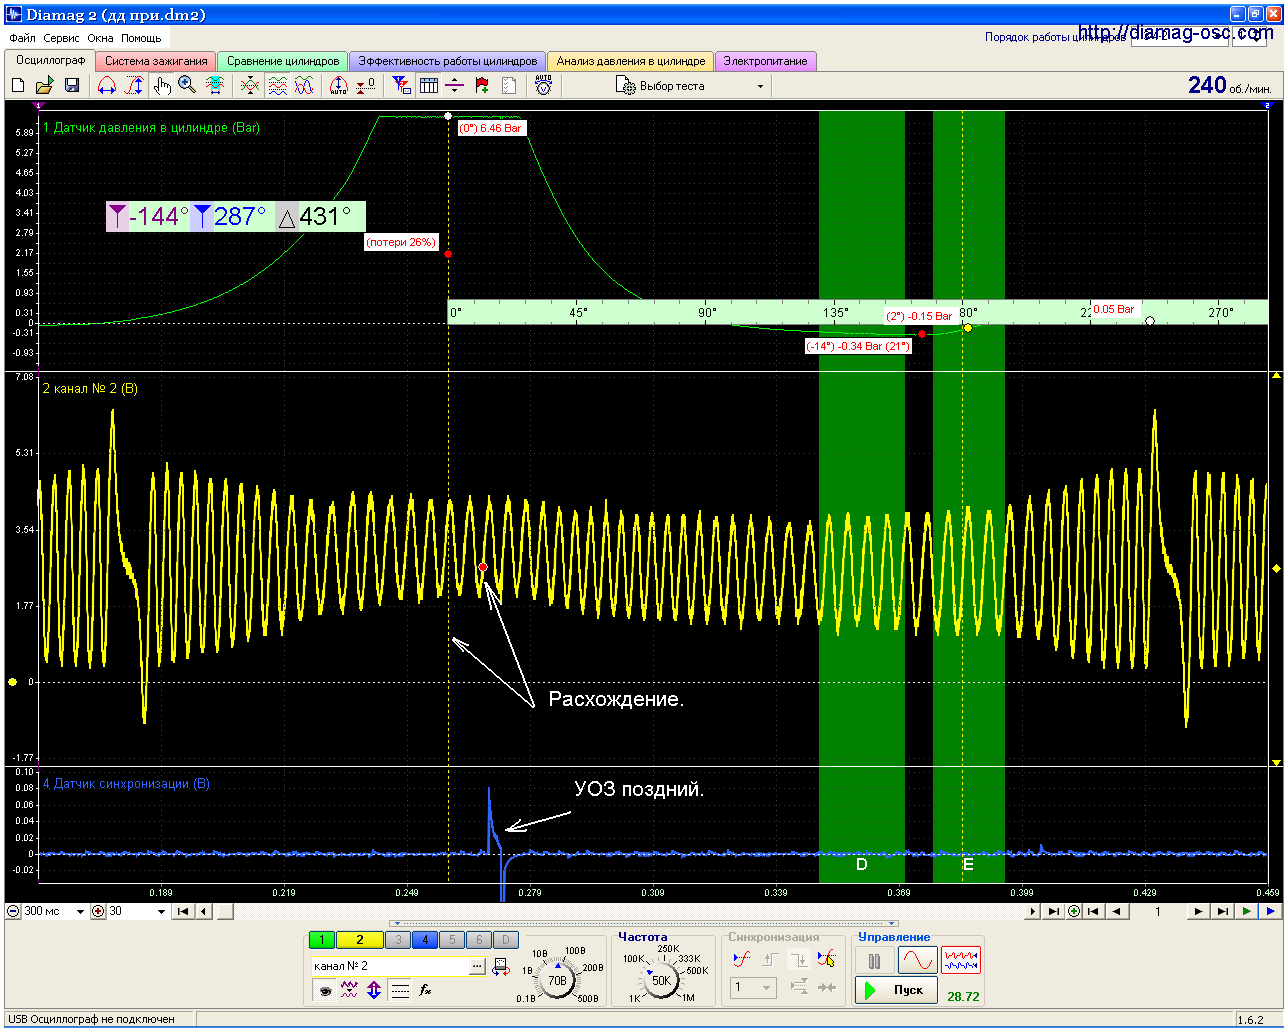Switch to Электропитание tab
The image size is (1288, 1032).
[x=765, y=61]
